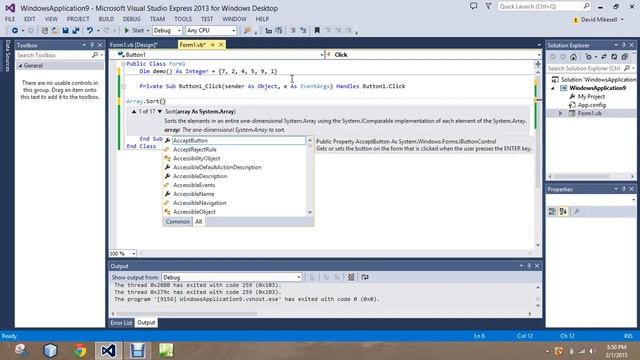Click the Alphabetical sort icon in Properties
This screenshot has width=640, height=360.
[x=563, y=211]
